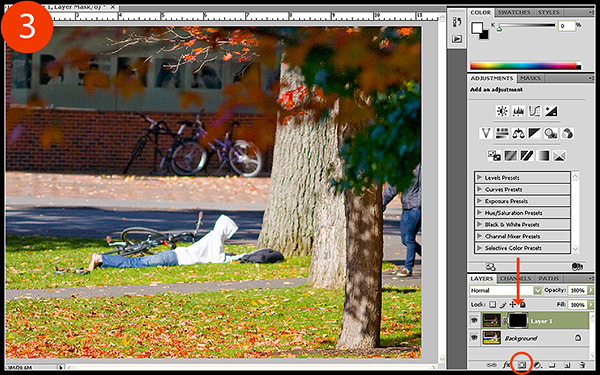The image size is (600, 375).
Task: Select the Color tab
Action: point(481,12)
